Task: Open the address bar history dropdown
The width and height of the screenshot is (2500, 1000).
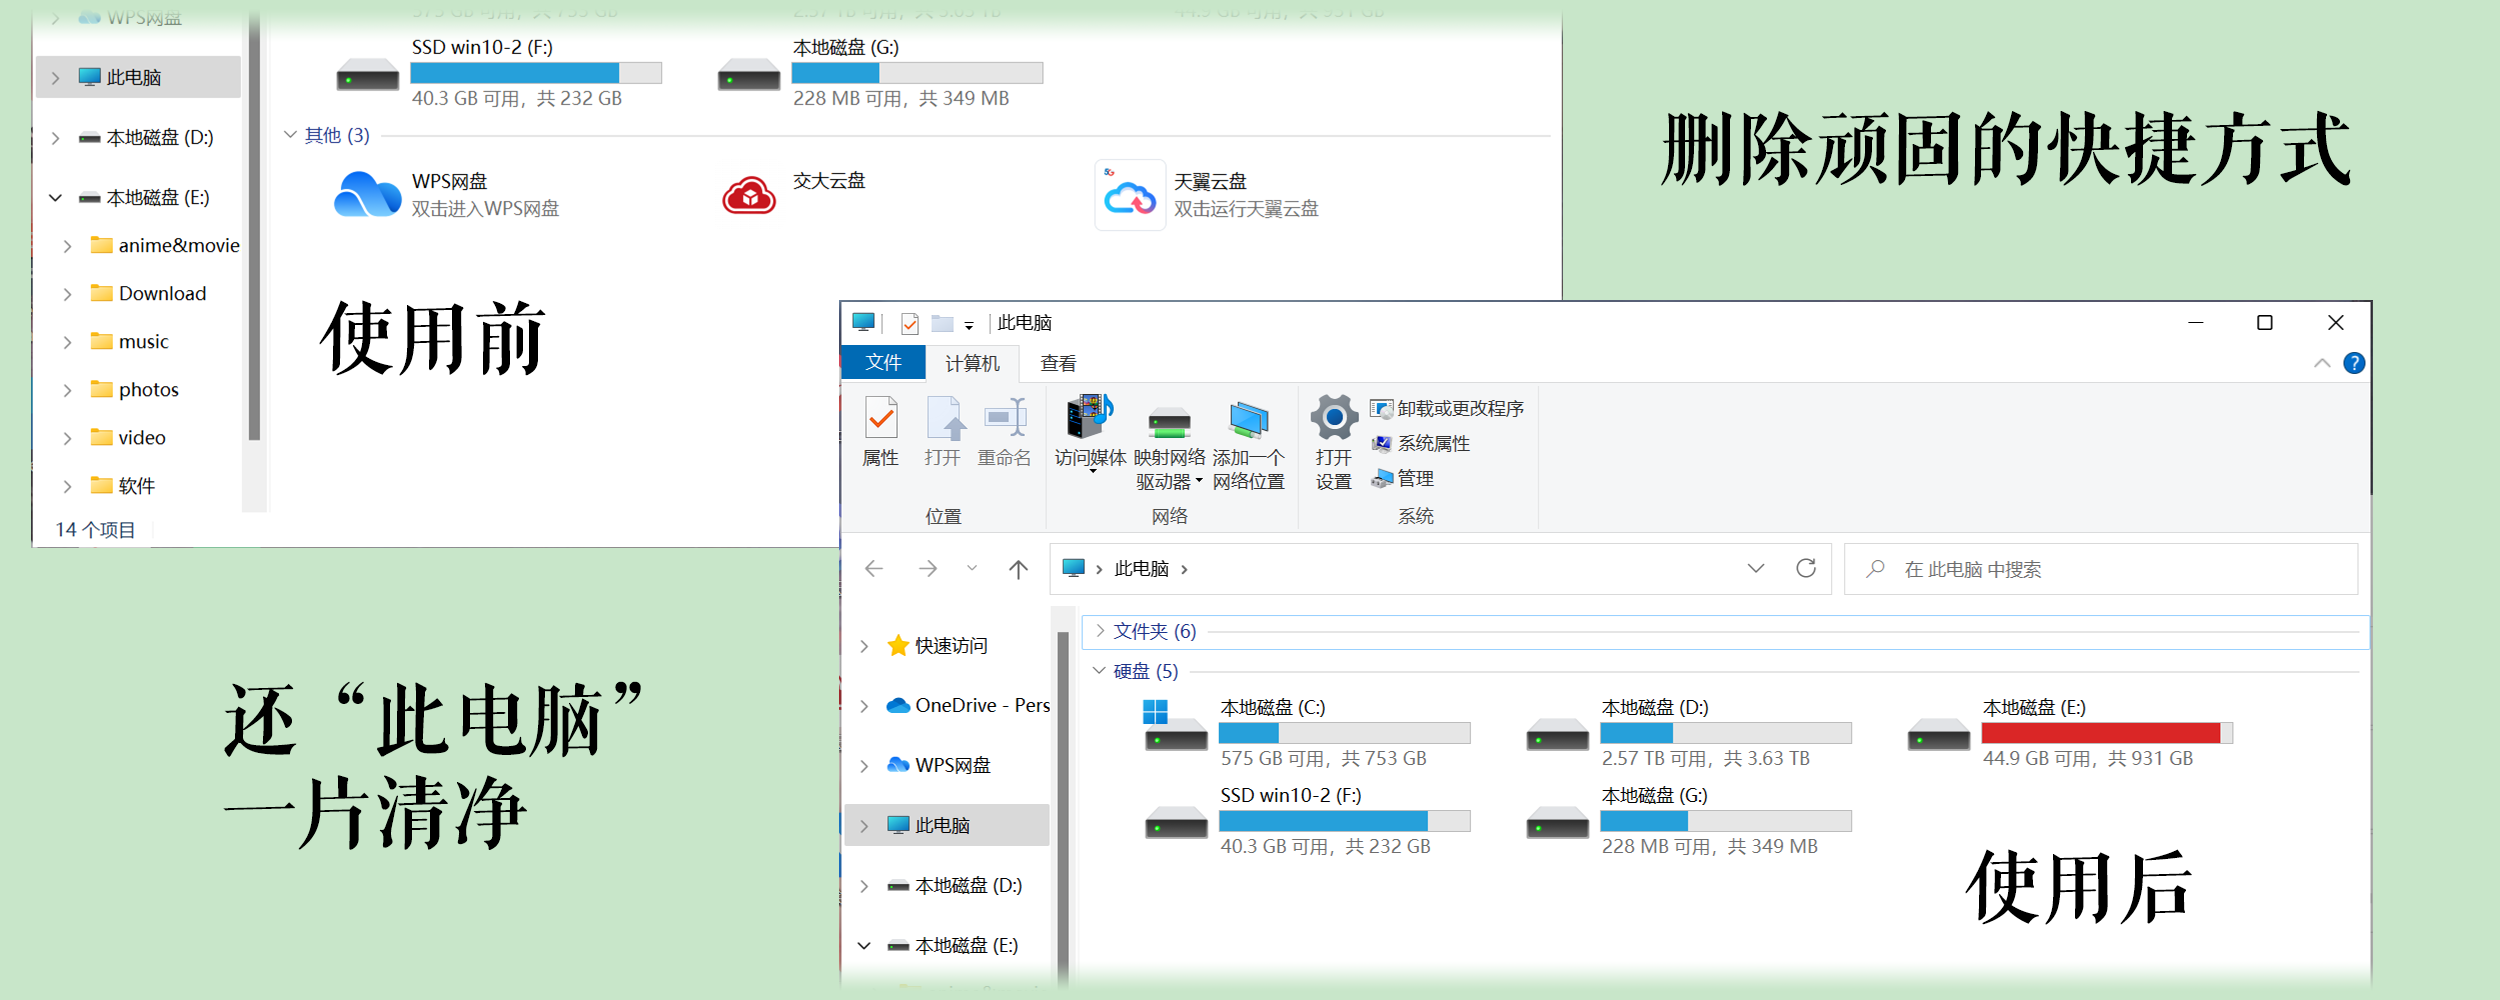Action: pyautogui.click(x=1755, y=569)
